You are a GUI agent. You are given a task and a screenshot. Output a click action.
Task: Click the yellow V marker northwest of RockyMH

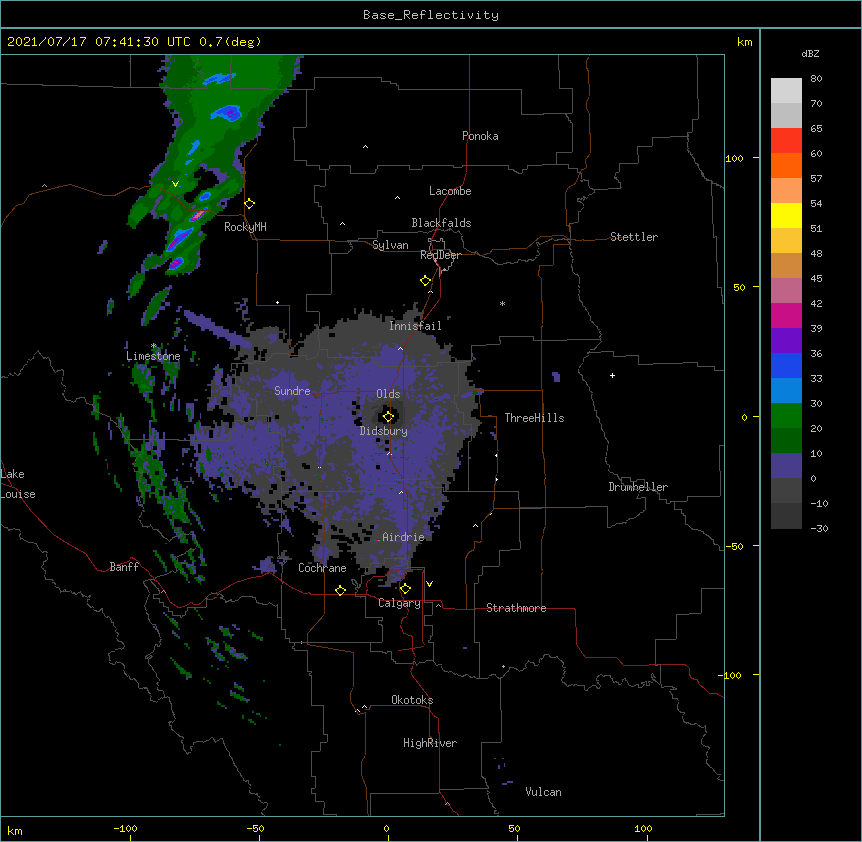(x=175, y=184)
